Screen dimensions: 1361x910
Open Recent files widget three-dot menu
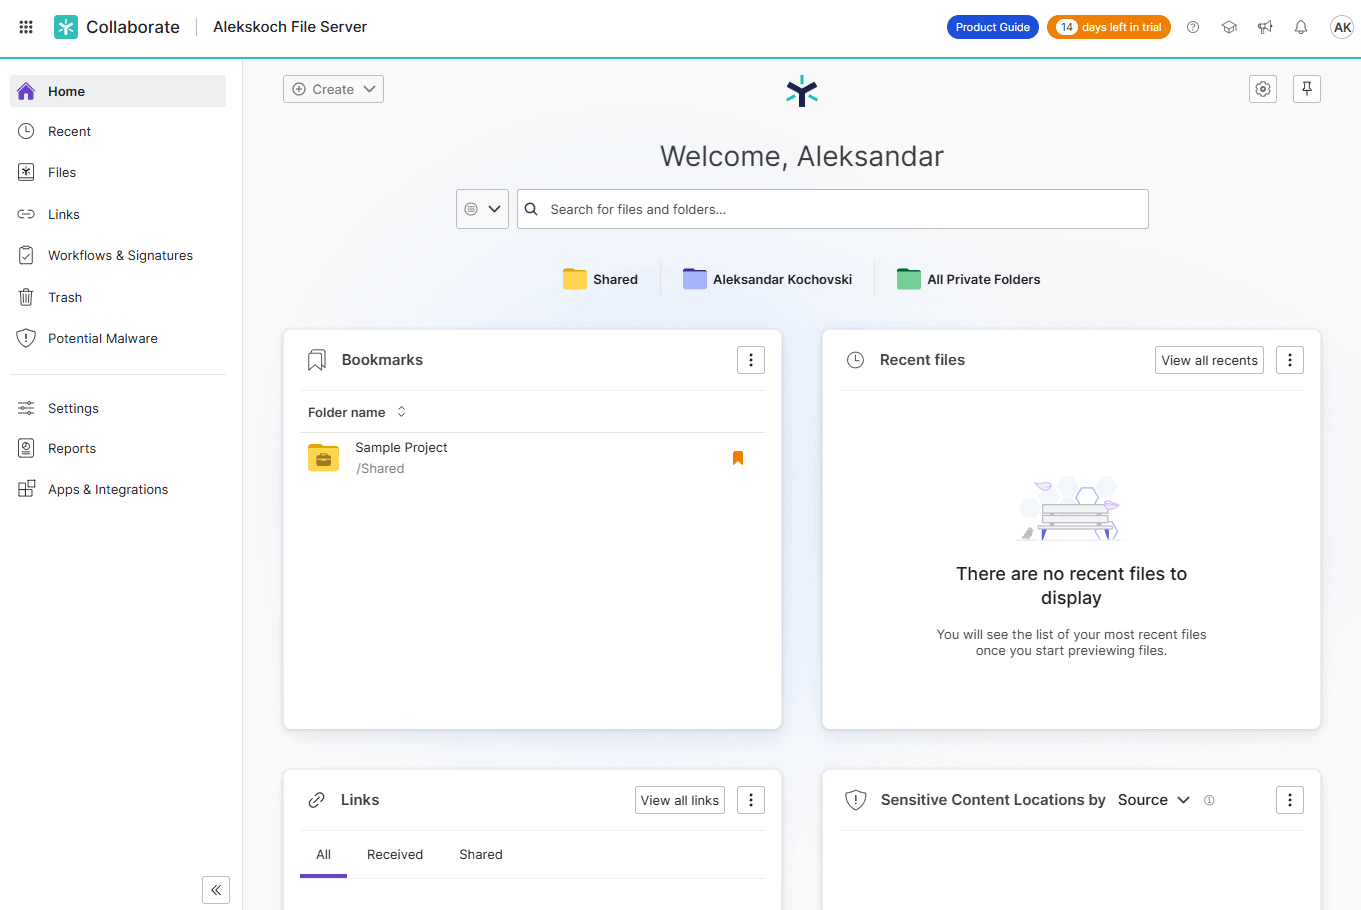pyautogui.click(x=1290, y=360)
